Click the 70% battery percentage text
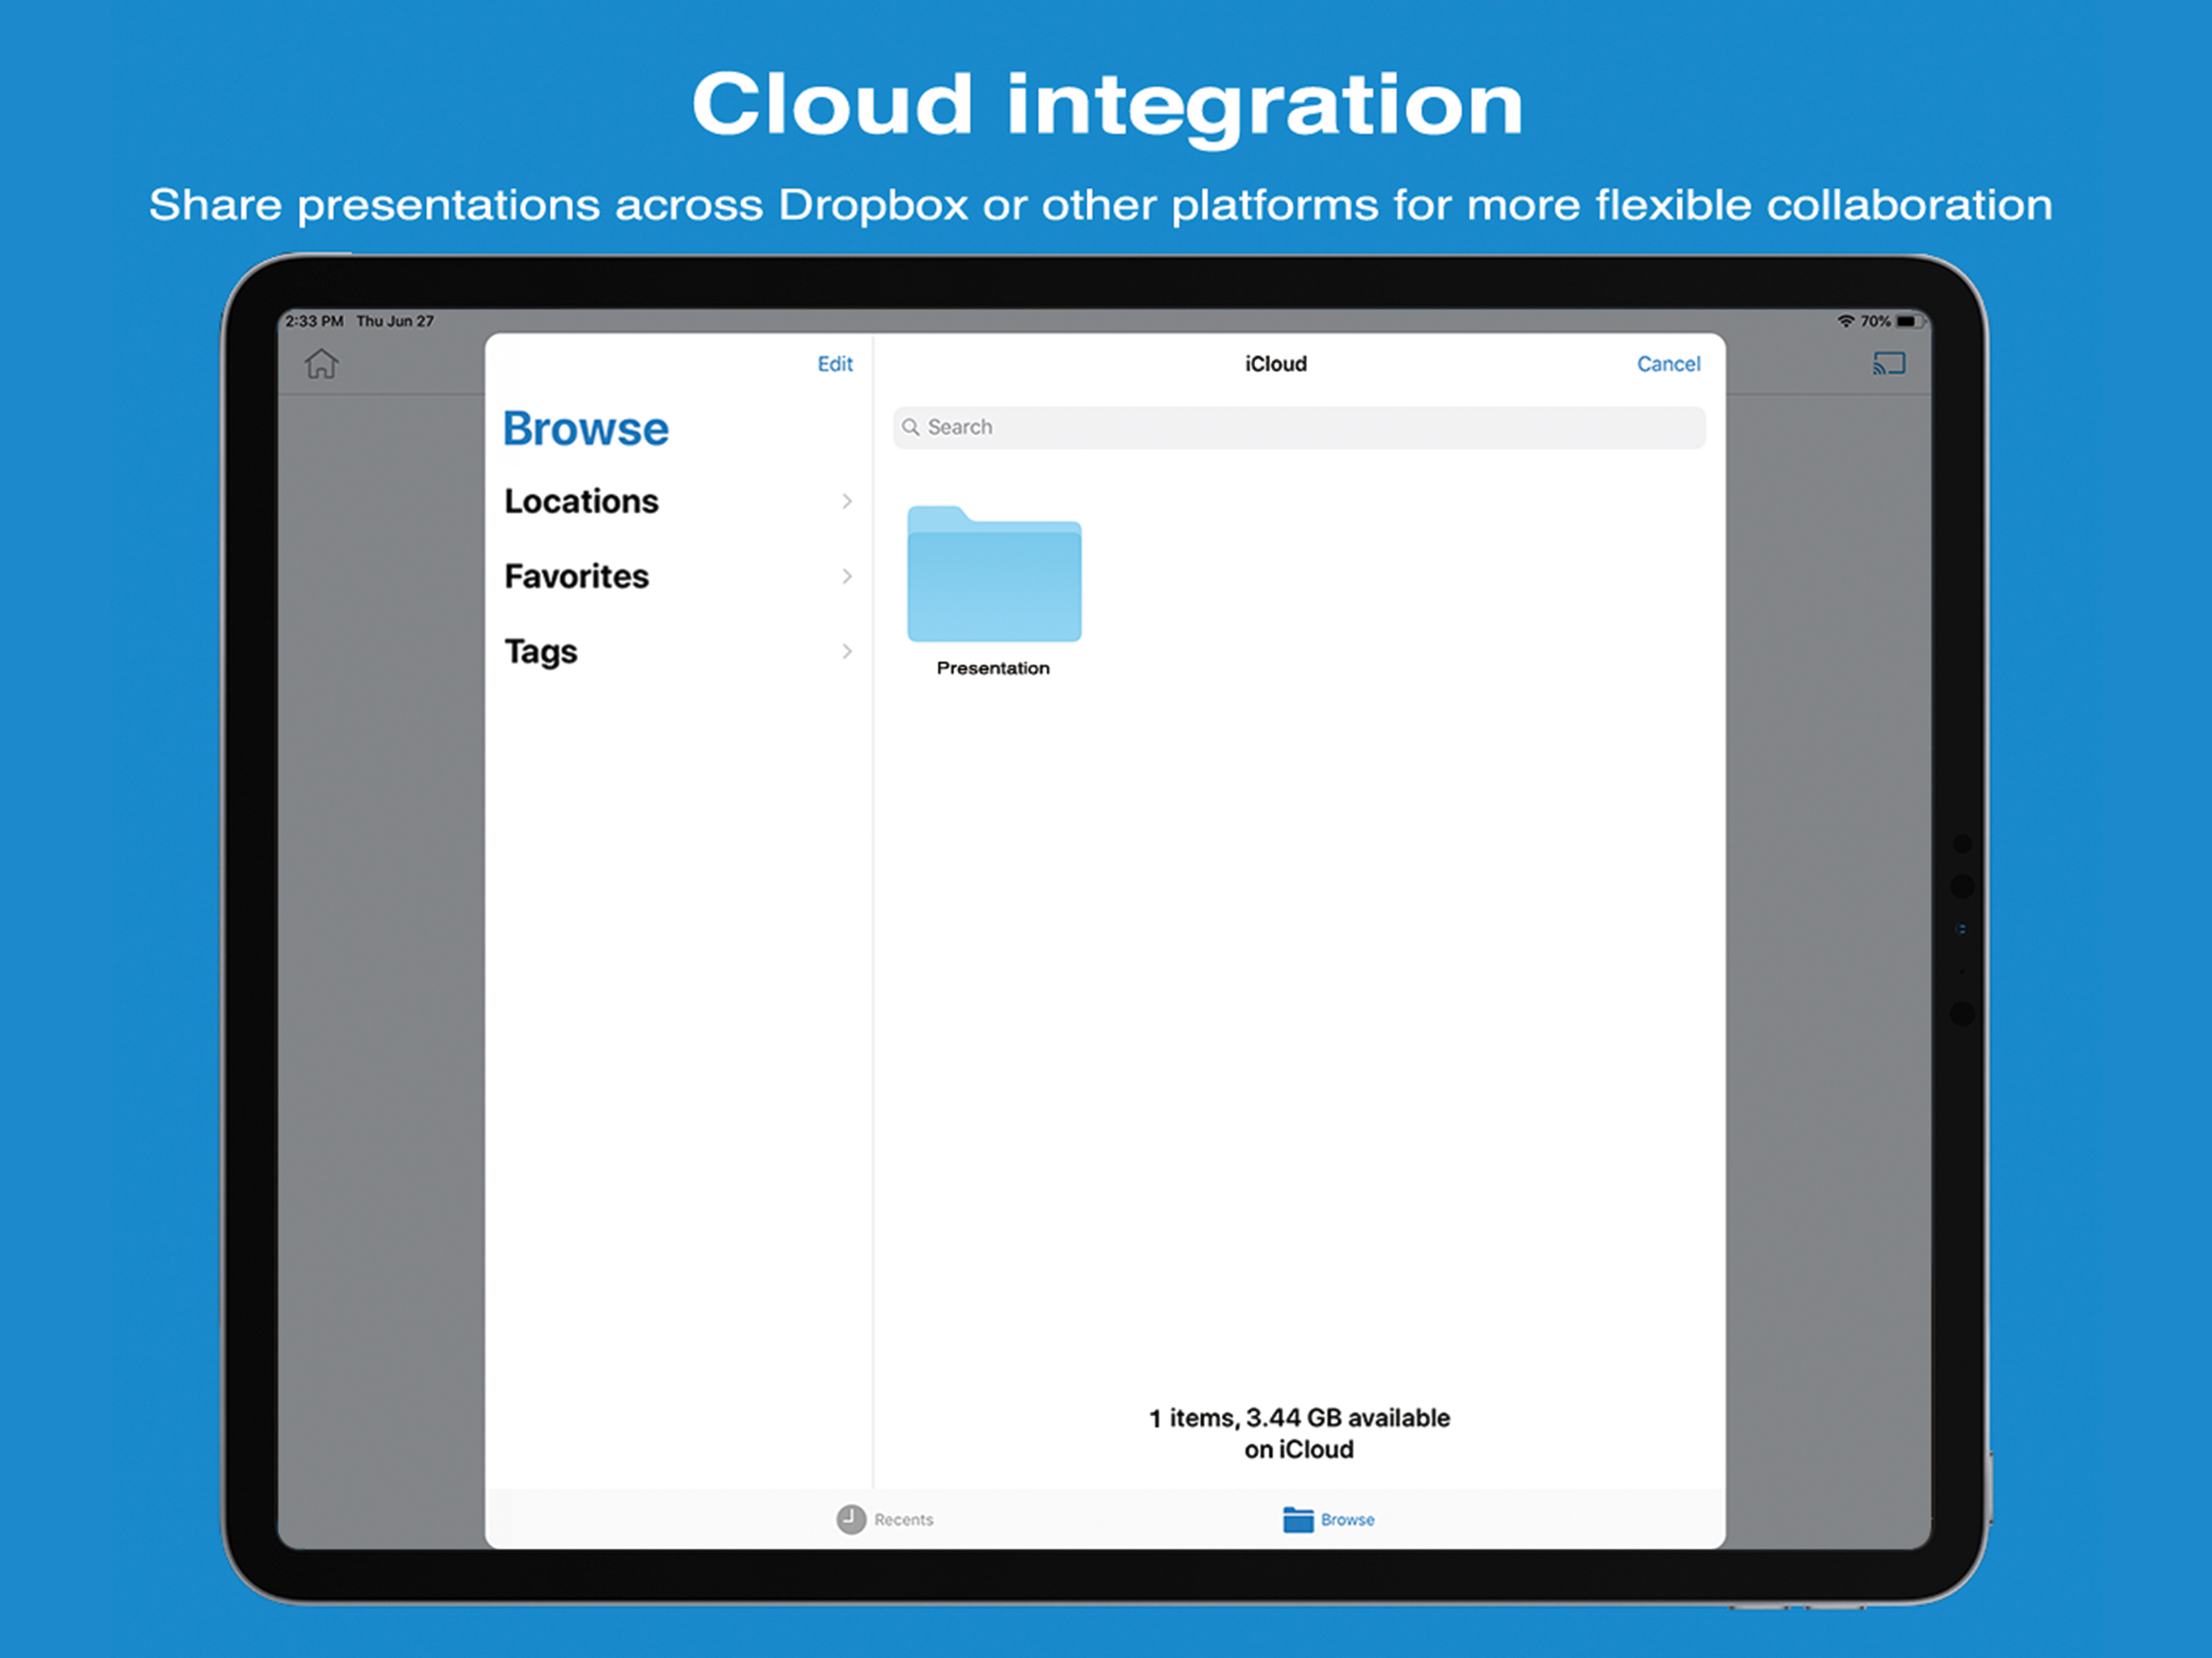The width and height of the screenshot is (2212, 1658). (1875, 321)
